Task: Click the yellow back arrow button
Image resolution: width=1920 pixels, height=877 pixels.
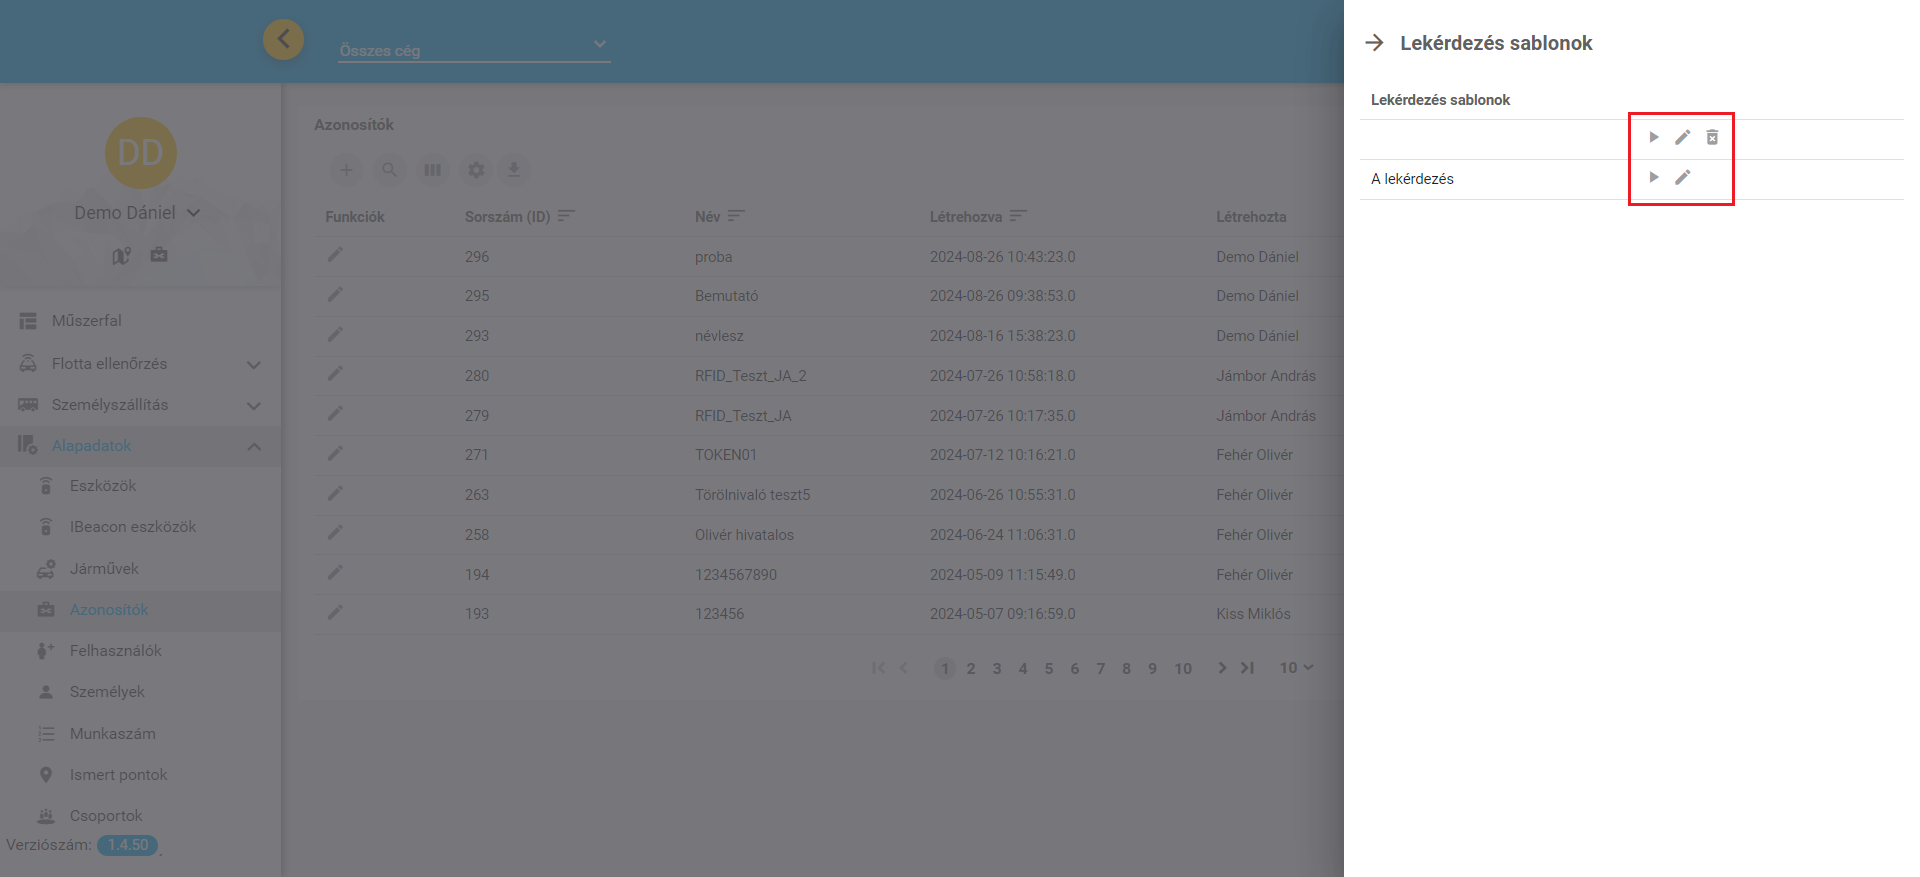Action: [x=283, y=39]
